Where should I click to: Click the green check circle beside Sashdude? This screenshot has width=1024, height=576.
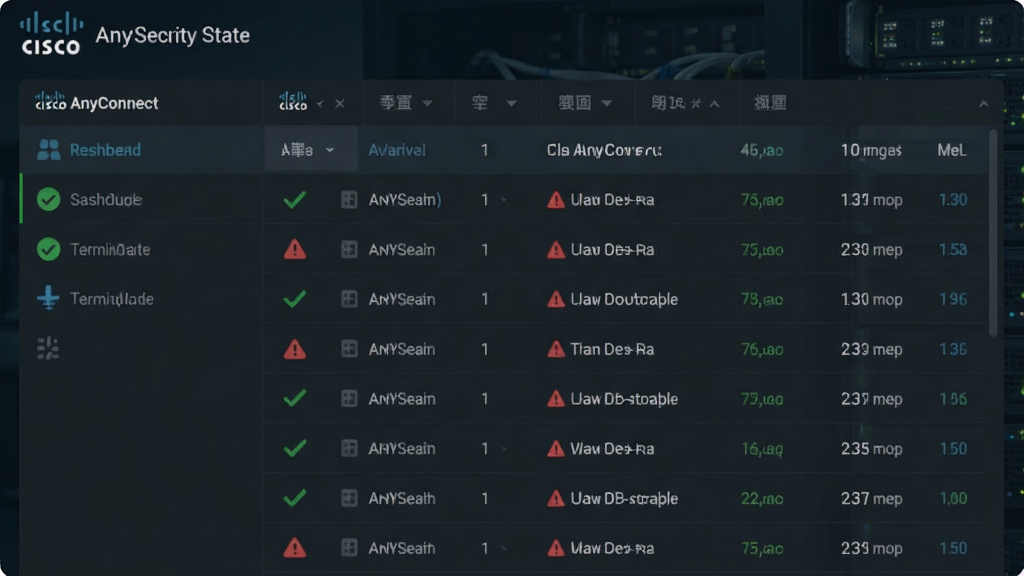point(48,199)
